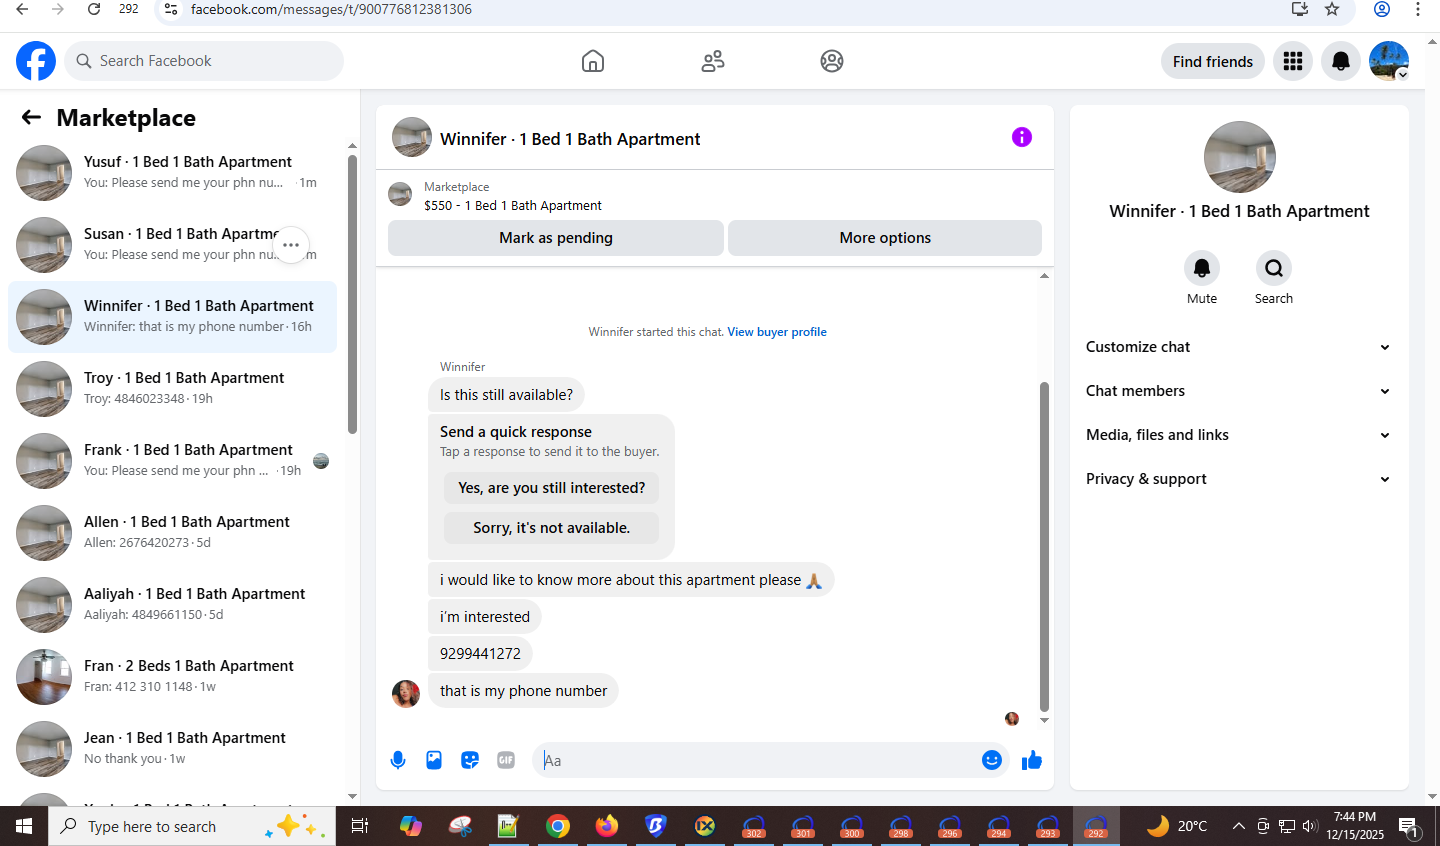Click the Mark as pending button
The height and width of the screenshot is (846, 1440).
pyautogui.click(x=556, y=238)
